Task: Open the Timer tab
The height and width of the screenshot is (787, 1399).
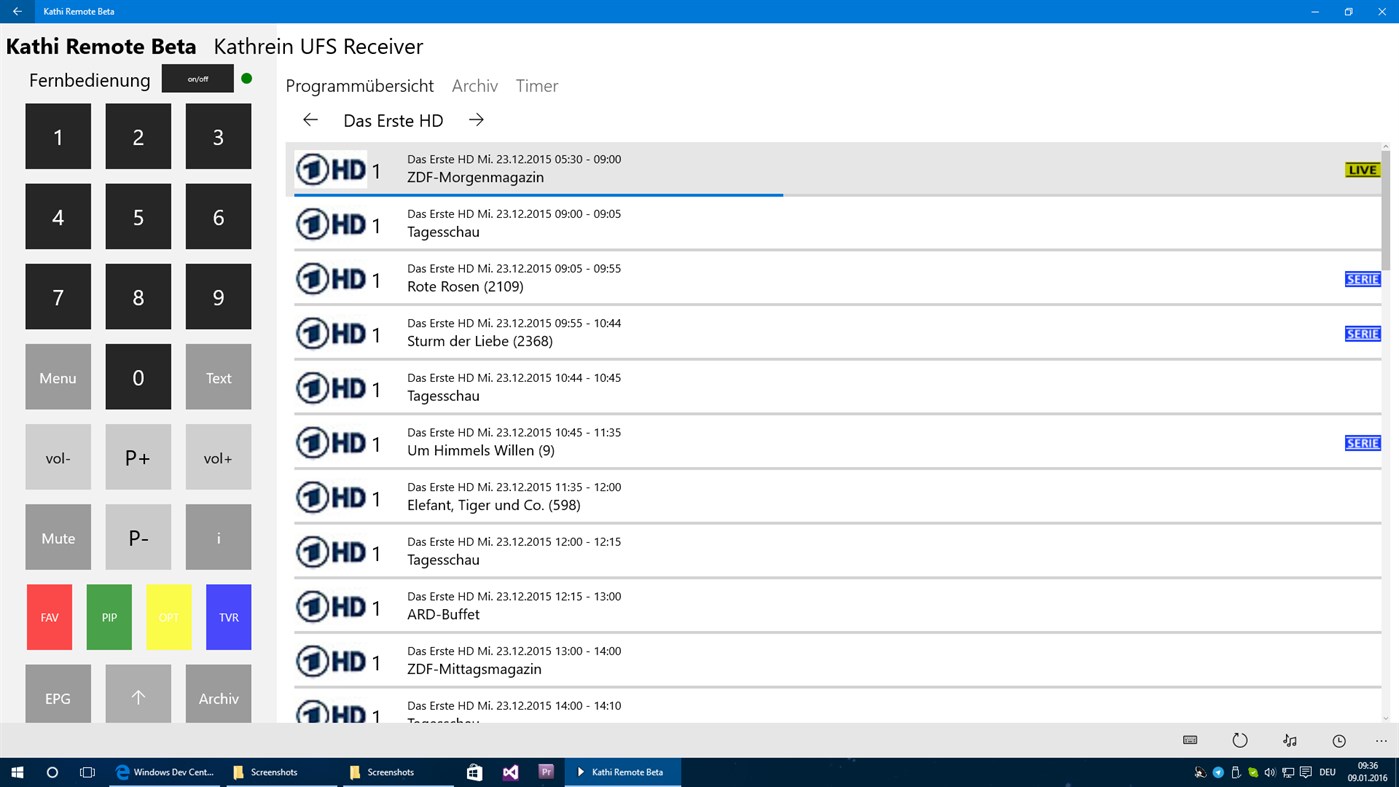Action: coord(536,86)
